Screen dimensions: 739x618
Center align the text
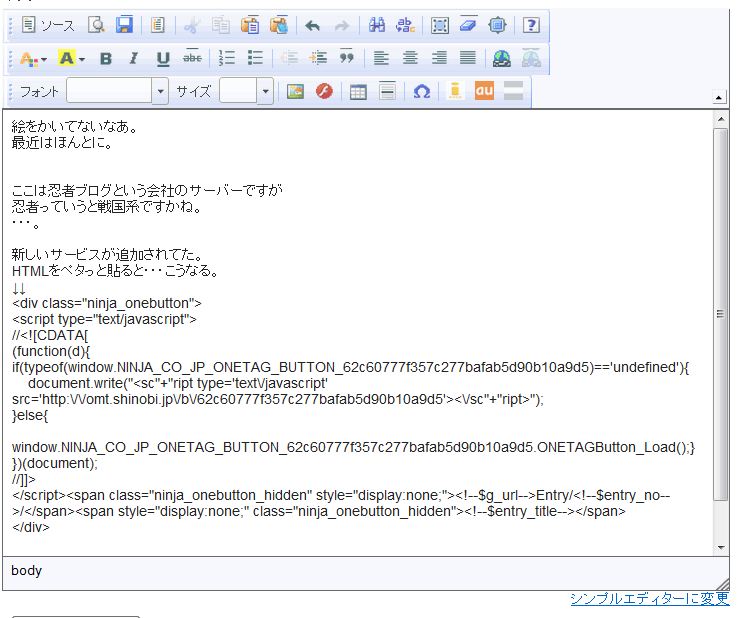410,59
